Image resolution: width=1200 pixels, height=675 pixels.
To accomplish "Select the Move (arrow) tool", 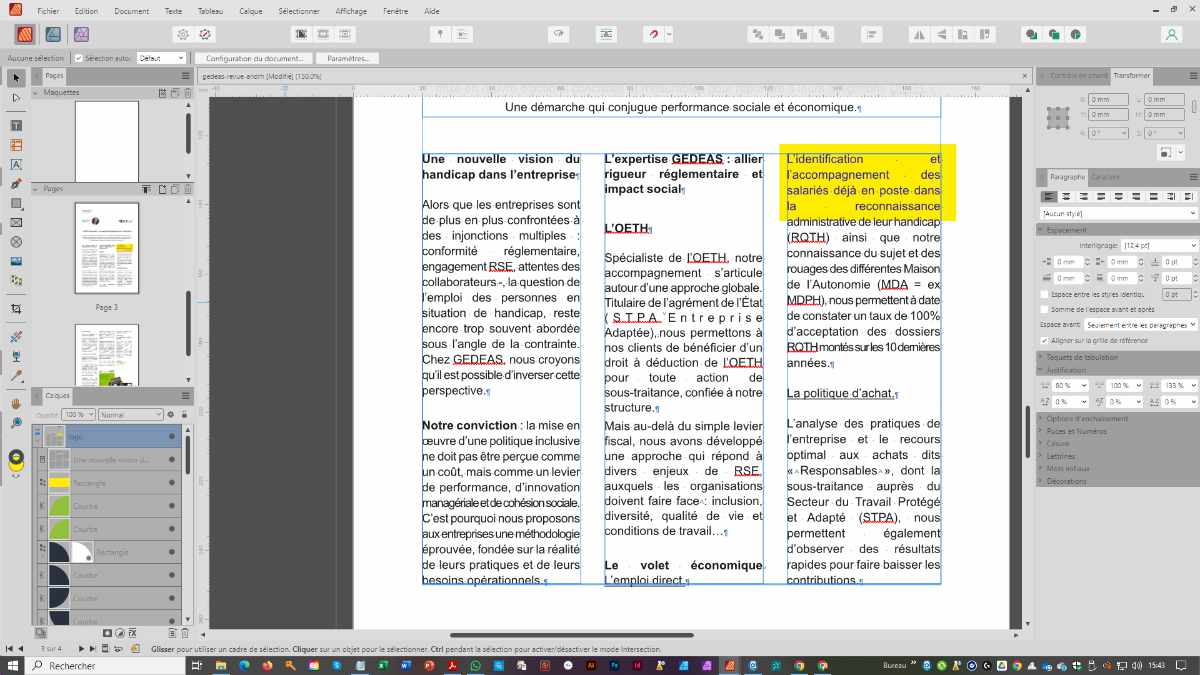I will [x=16, y=78].
